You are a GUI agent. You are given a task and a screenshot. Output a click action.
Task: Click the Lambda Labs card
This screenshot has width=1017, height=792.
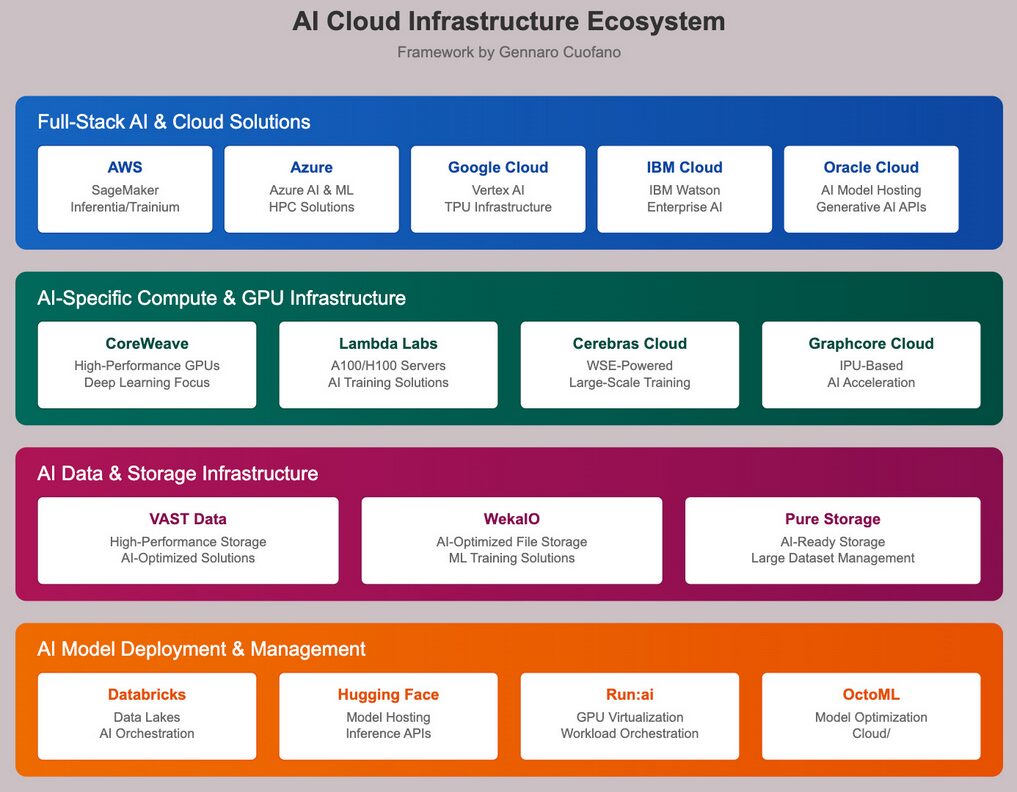[x=388, y=364]
